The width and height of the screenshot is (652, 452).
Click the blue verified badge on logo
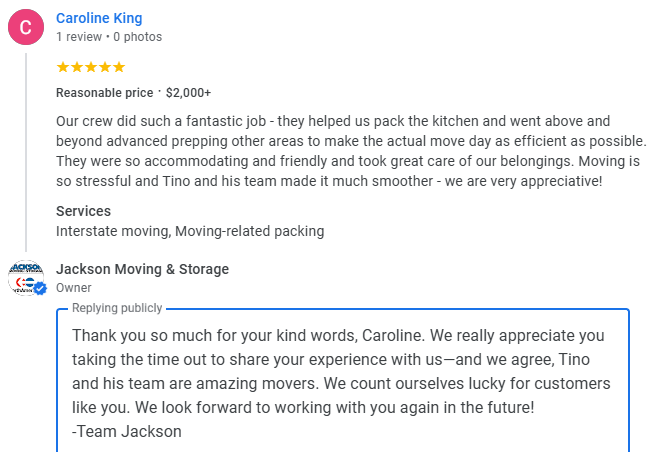coord(41,289)
